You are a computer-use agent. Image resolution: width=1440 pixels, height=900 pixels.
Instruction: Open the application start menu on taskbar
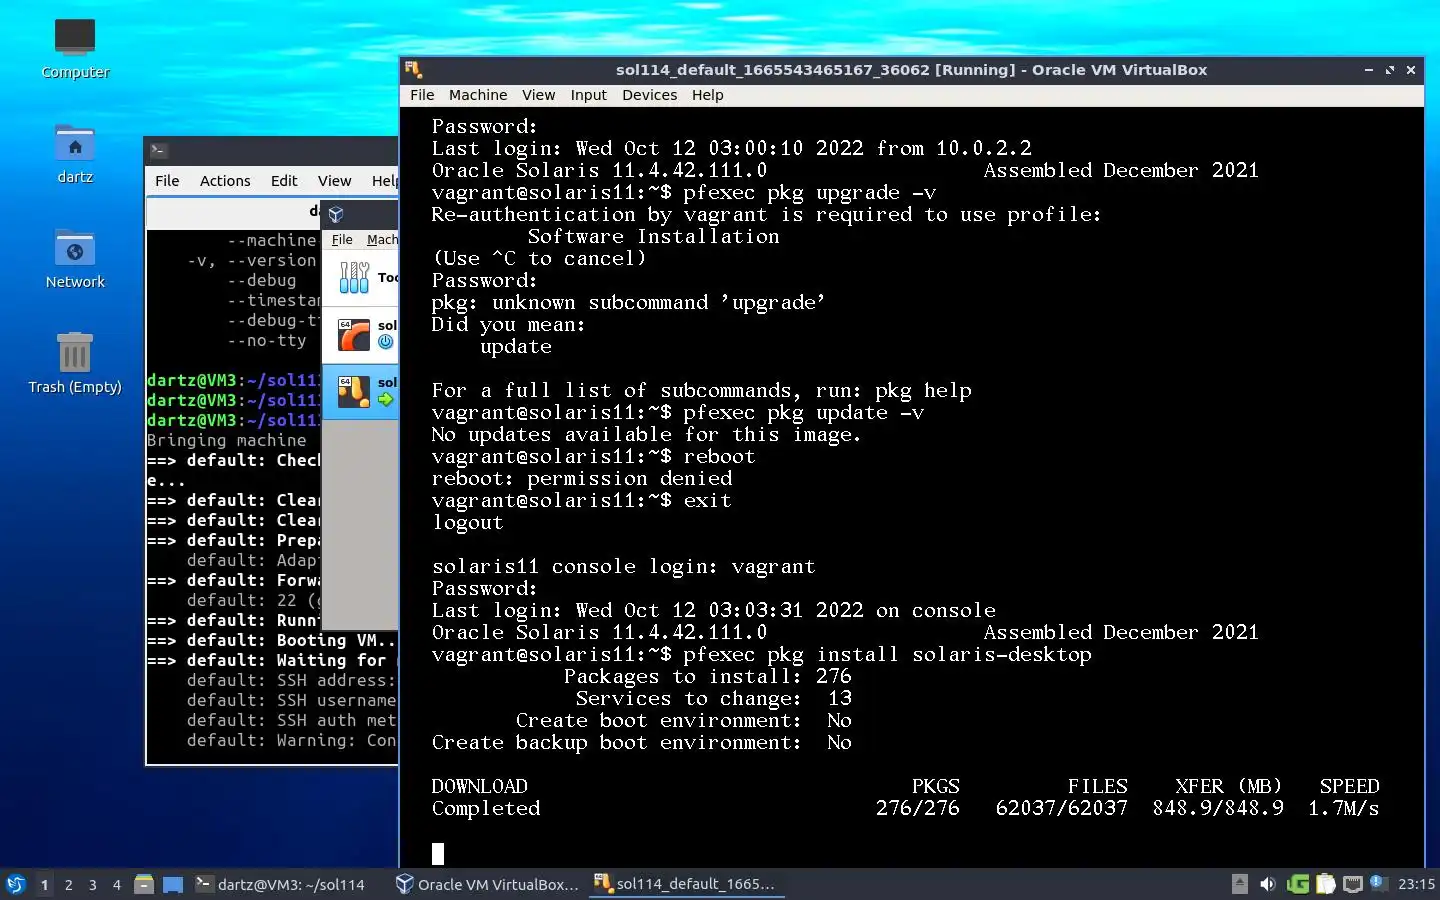point(16,884)
